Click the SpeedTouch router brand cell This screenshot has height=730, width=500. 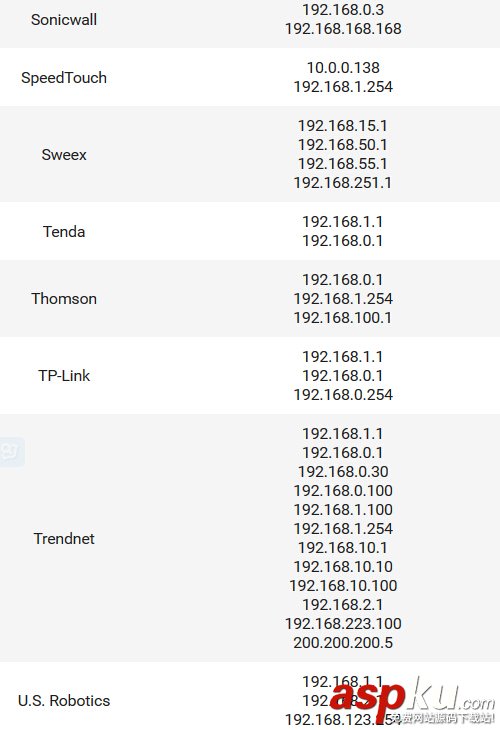[x=64, y=77]
